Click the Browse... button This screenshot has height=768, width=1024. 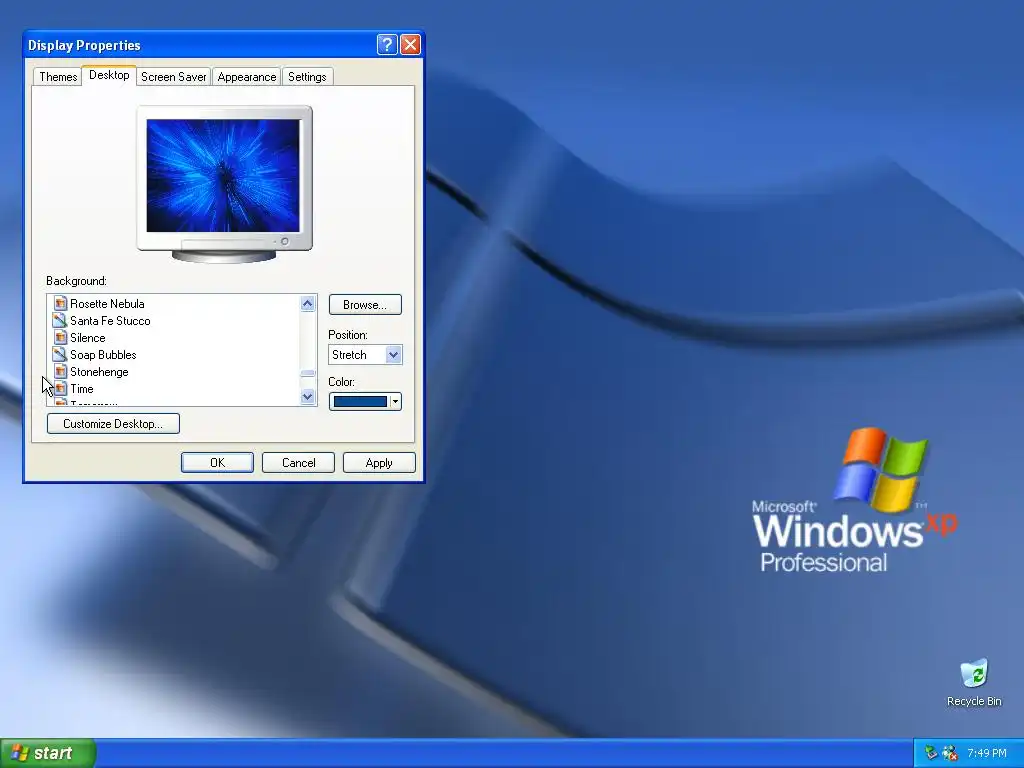point(365,305)
